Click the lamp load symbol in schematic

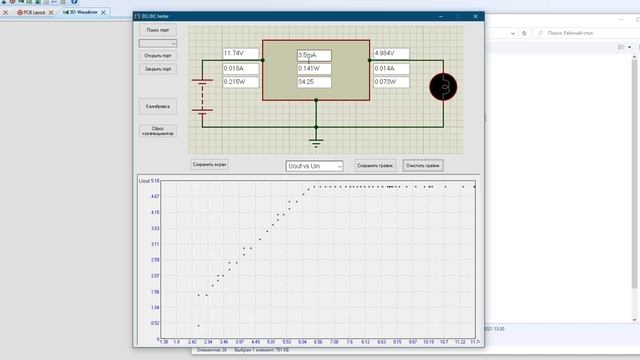tap(443, 87)
